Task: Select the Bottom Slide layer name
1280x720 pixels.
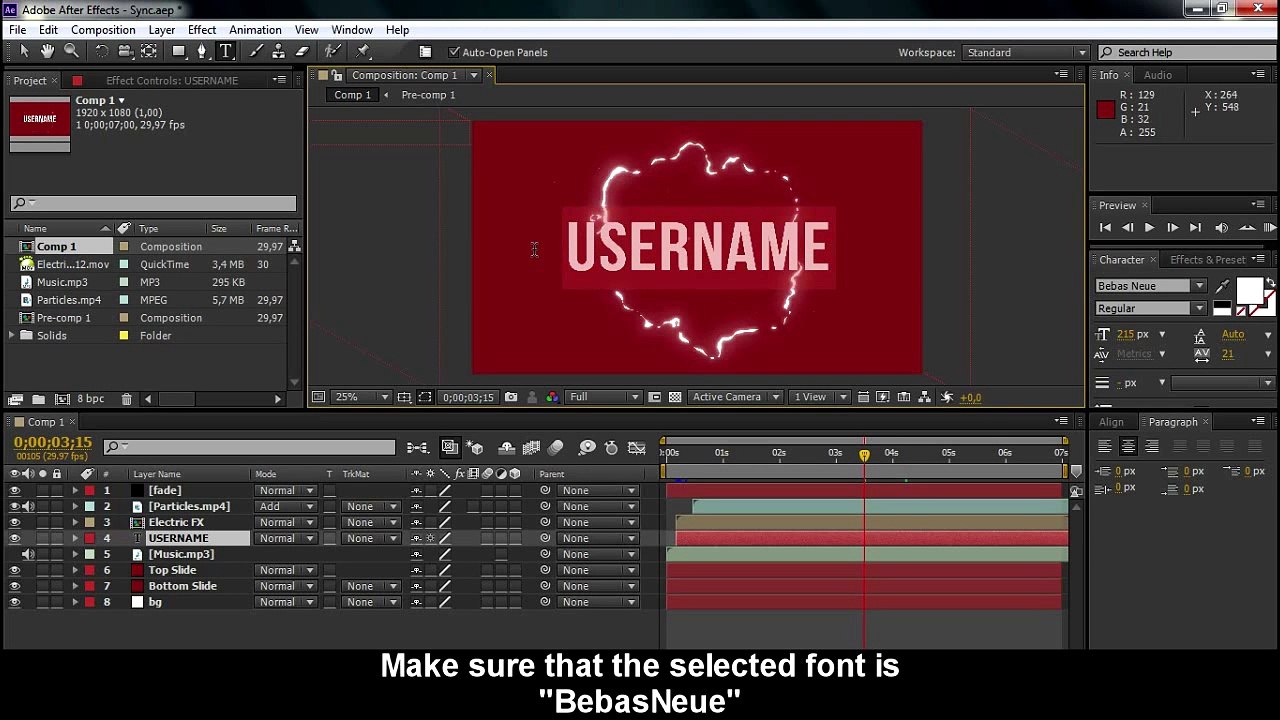Action: [x=182, y=586]
